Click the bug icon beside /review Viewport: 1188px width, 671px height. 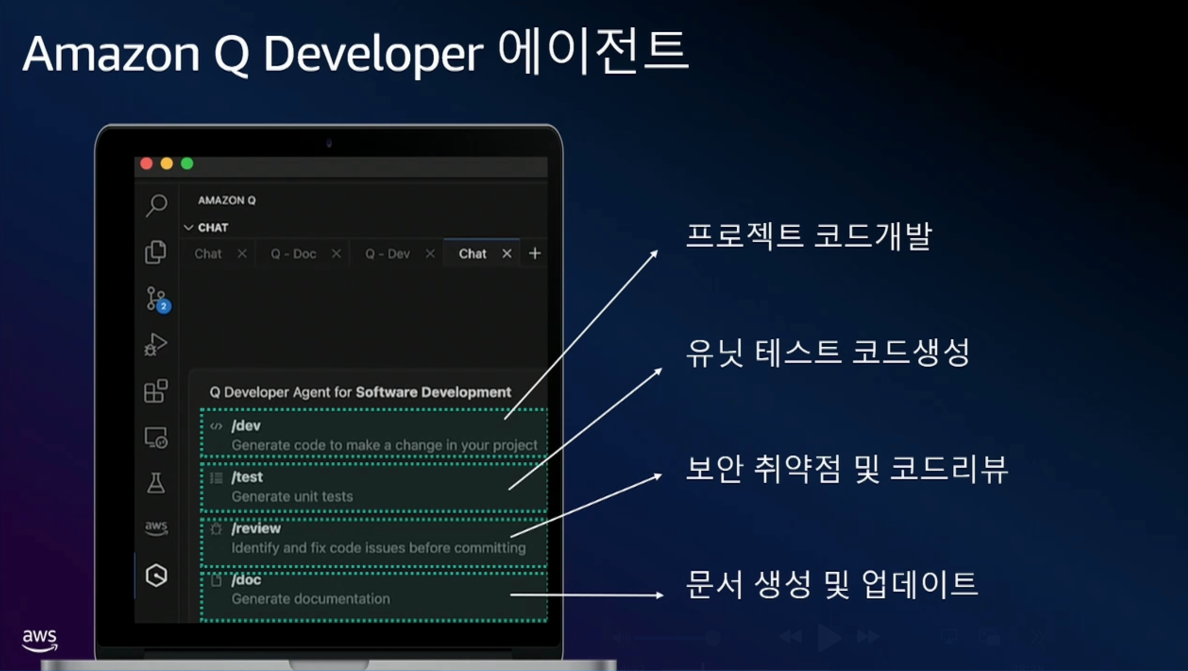[216, 529]
